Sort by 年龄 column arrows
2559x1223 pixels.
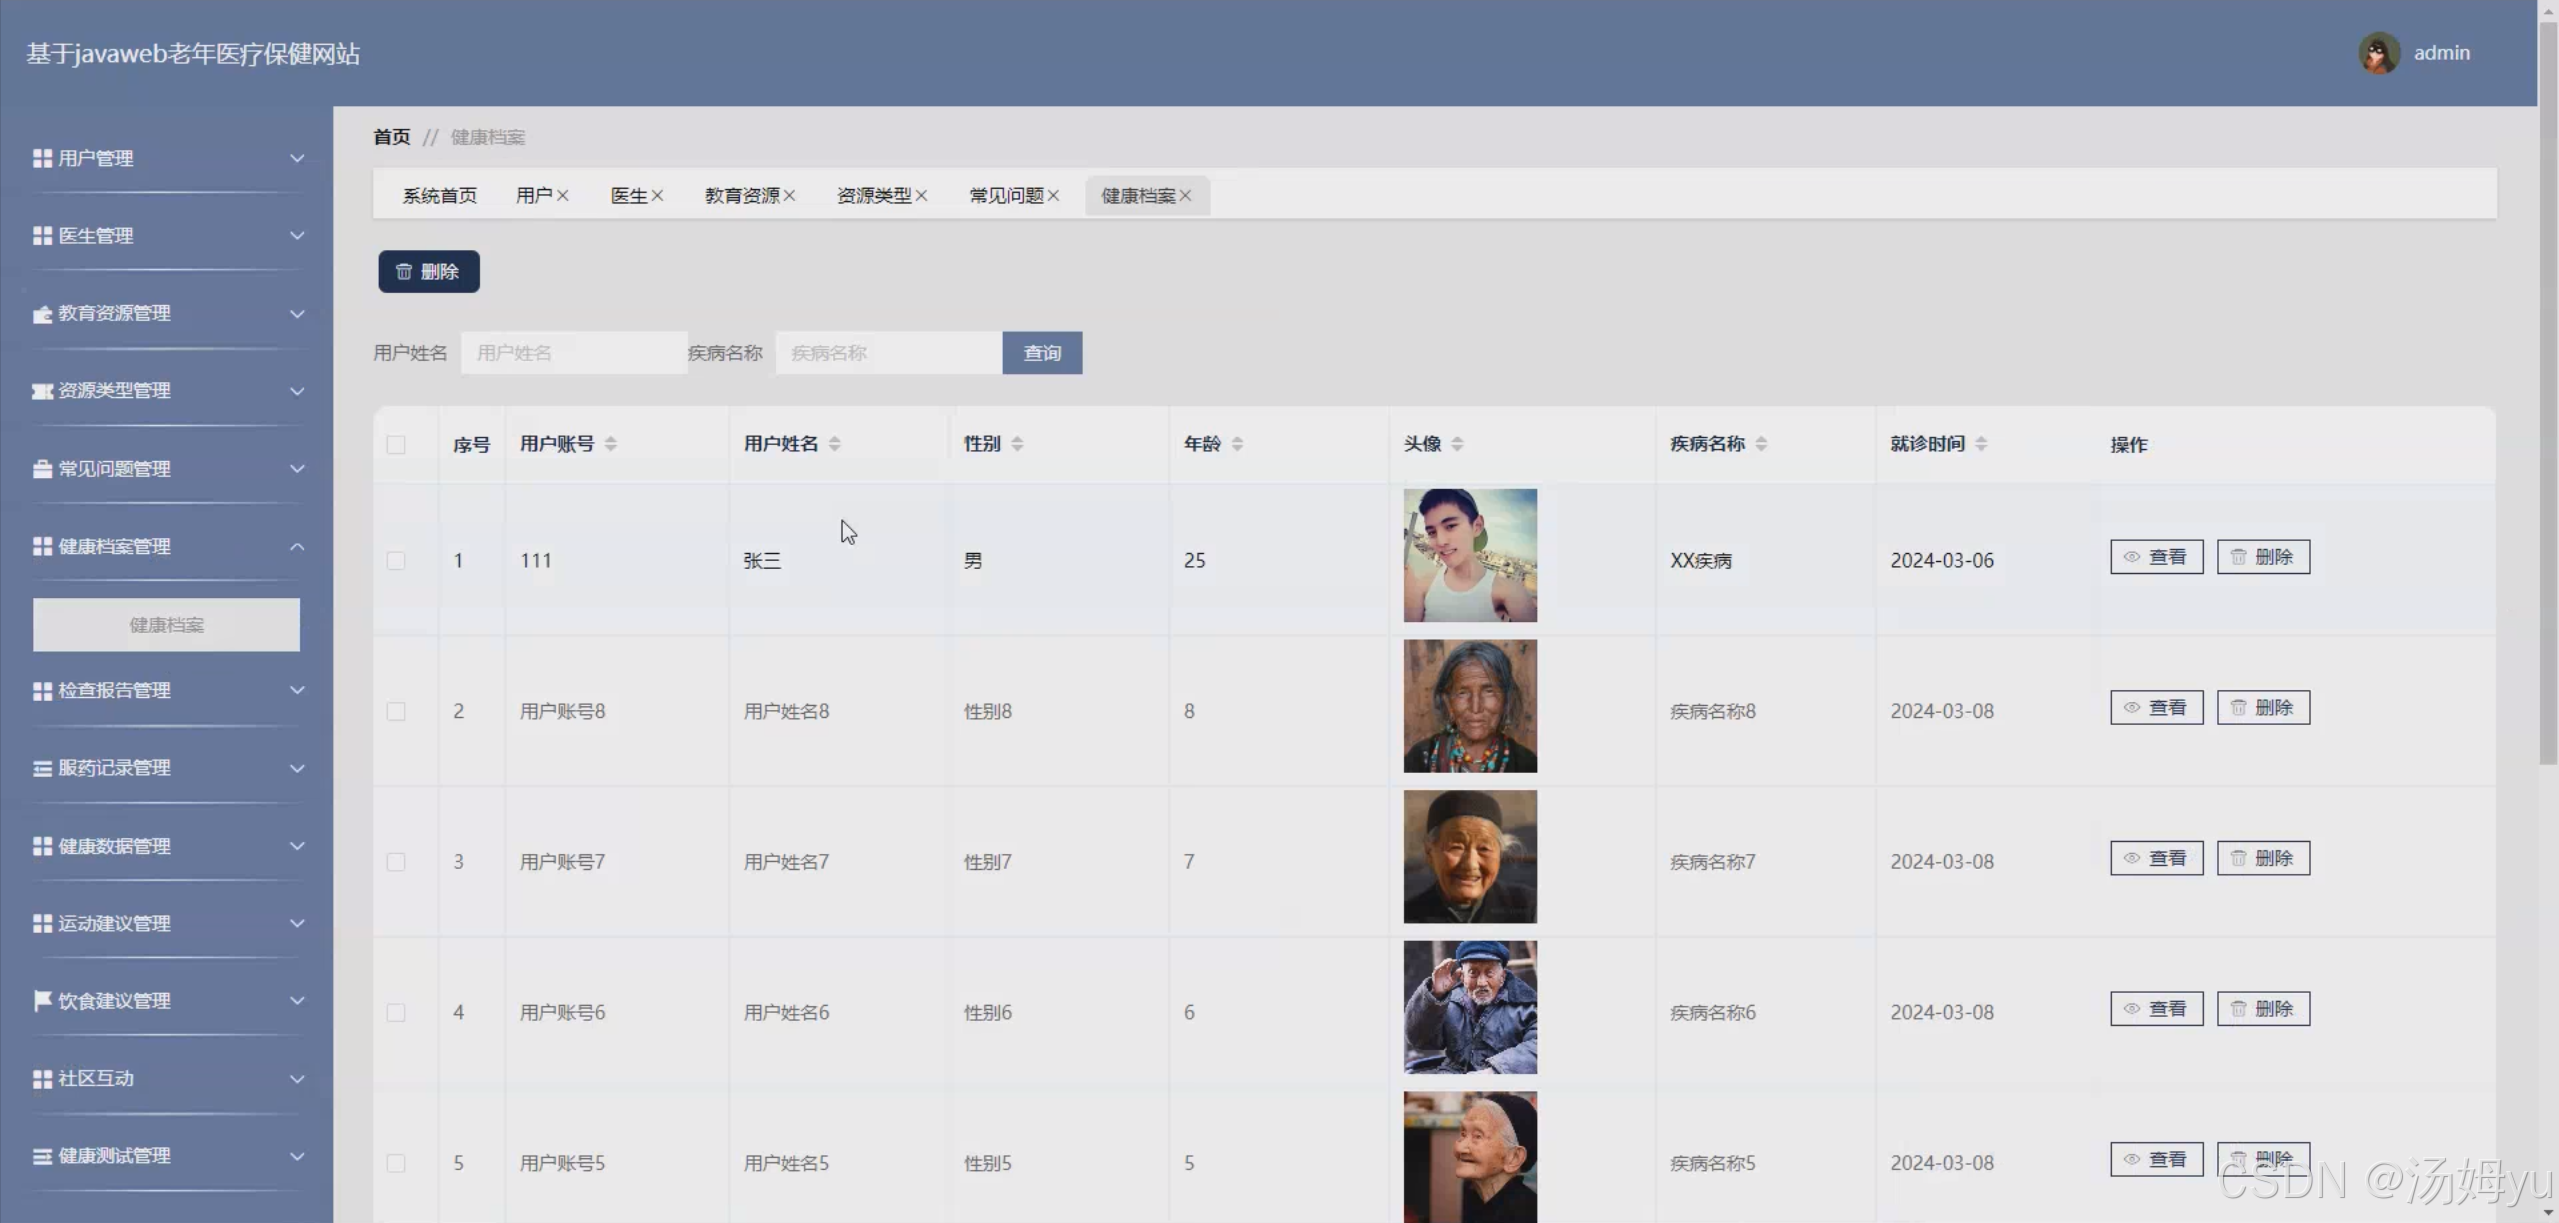[x=1237, y=444]
